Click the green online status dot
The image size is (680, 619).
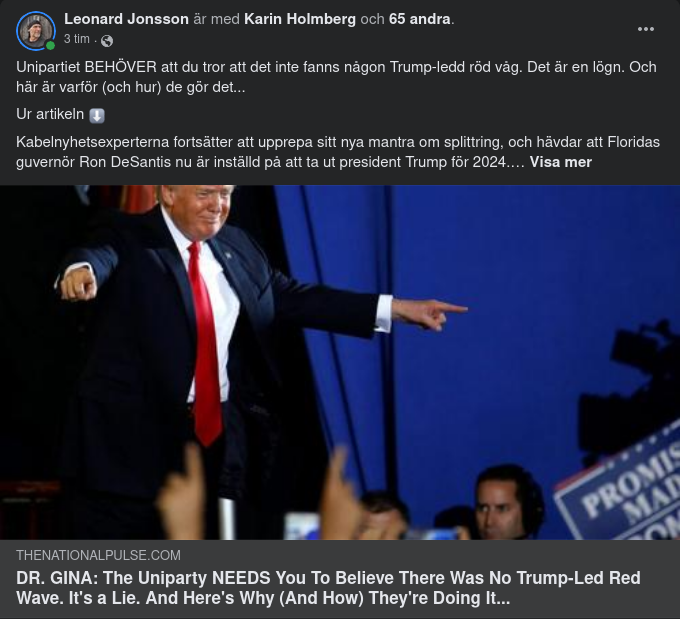(x=50, y=46)
